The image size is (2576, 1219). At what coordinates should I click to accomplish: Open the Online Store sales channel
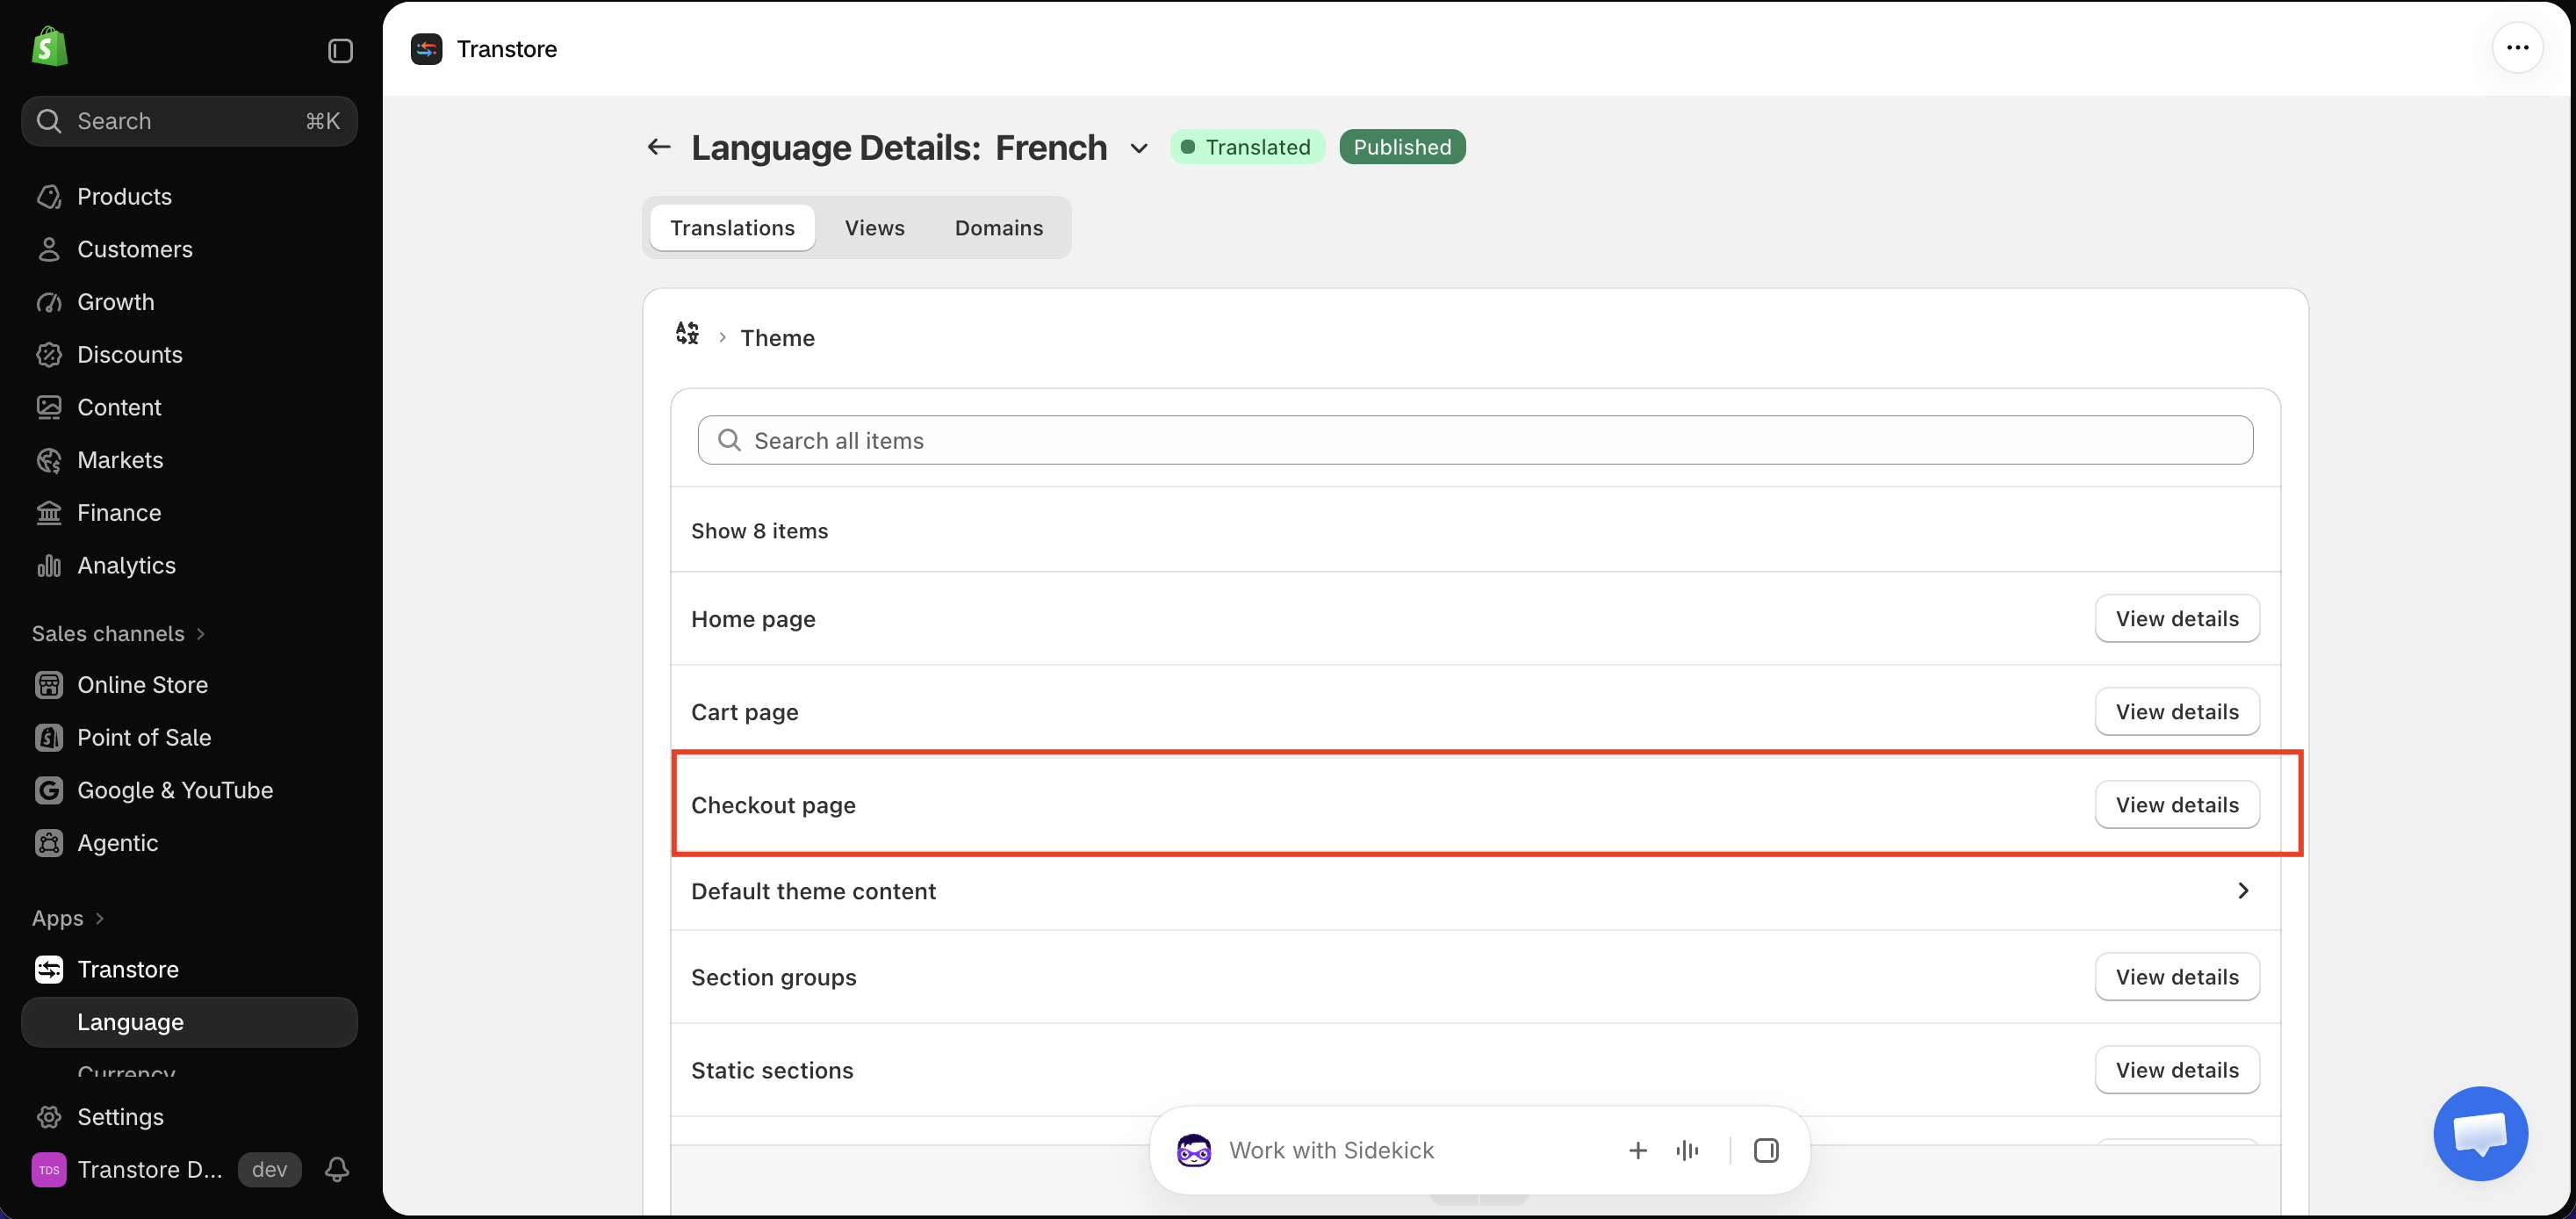coord(142,685)
